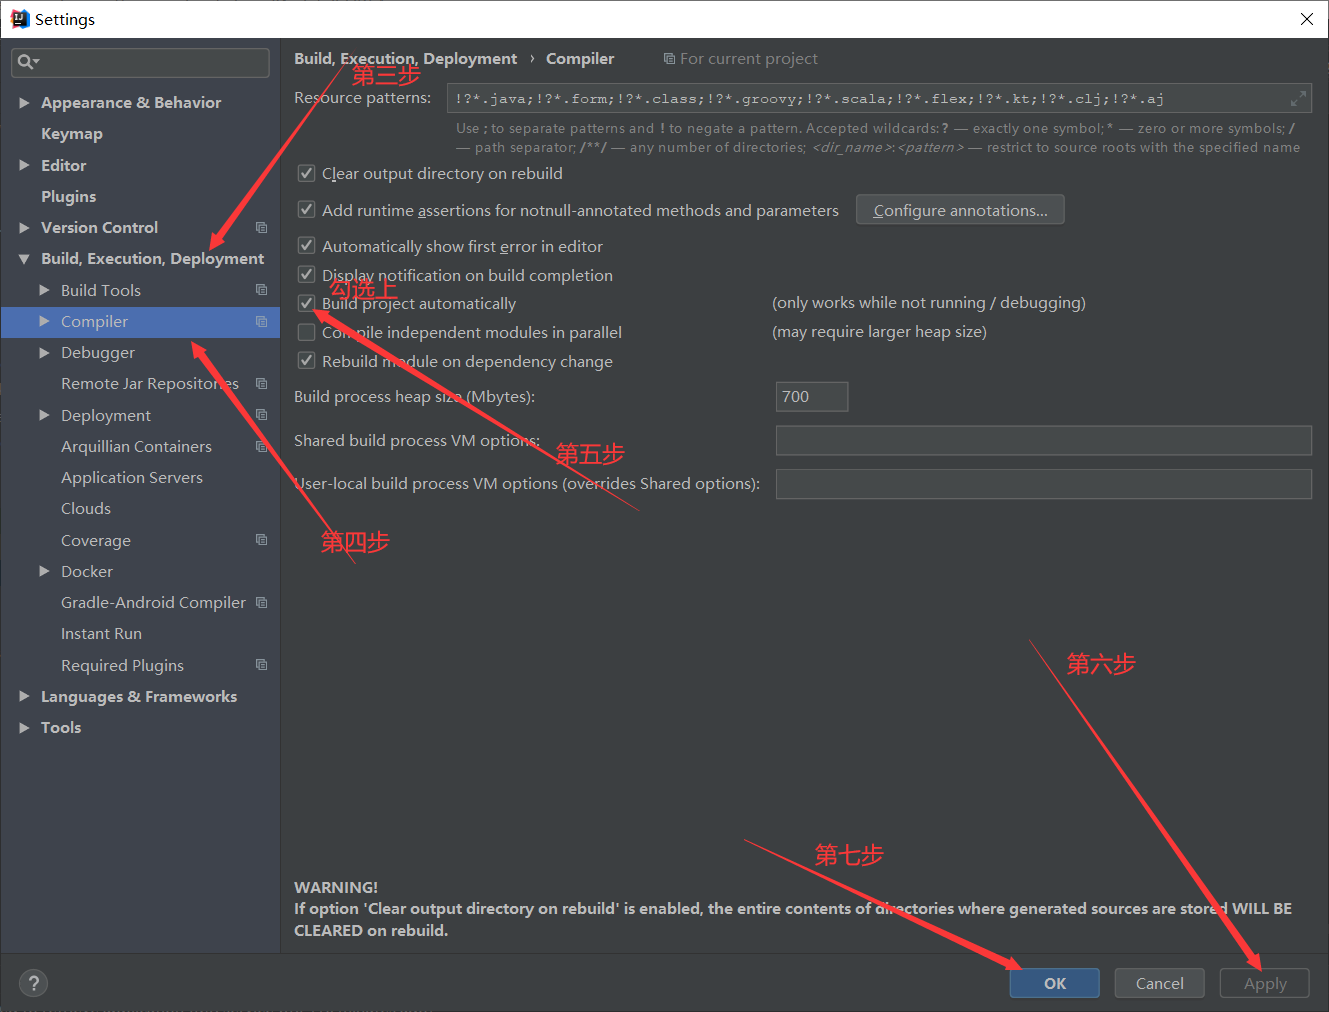Expand the Appearance & Behavior section
1329x1012 pixels.
(24, 102)
